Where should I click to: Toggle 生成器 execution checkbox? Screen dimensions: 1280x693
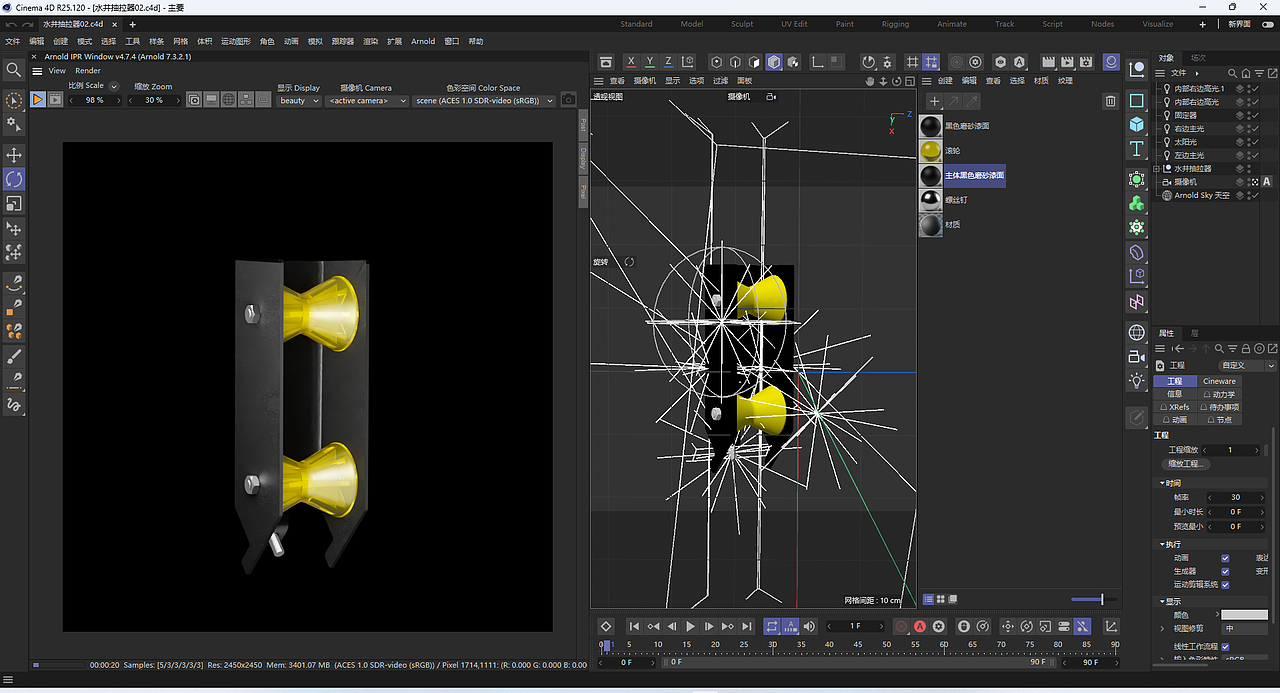[1225, 571]
